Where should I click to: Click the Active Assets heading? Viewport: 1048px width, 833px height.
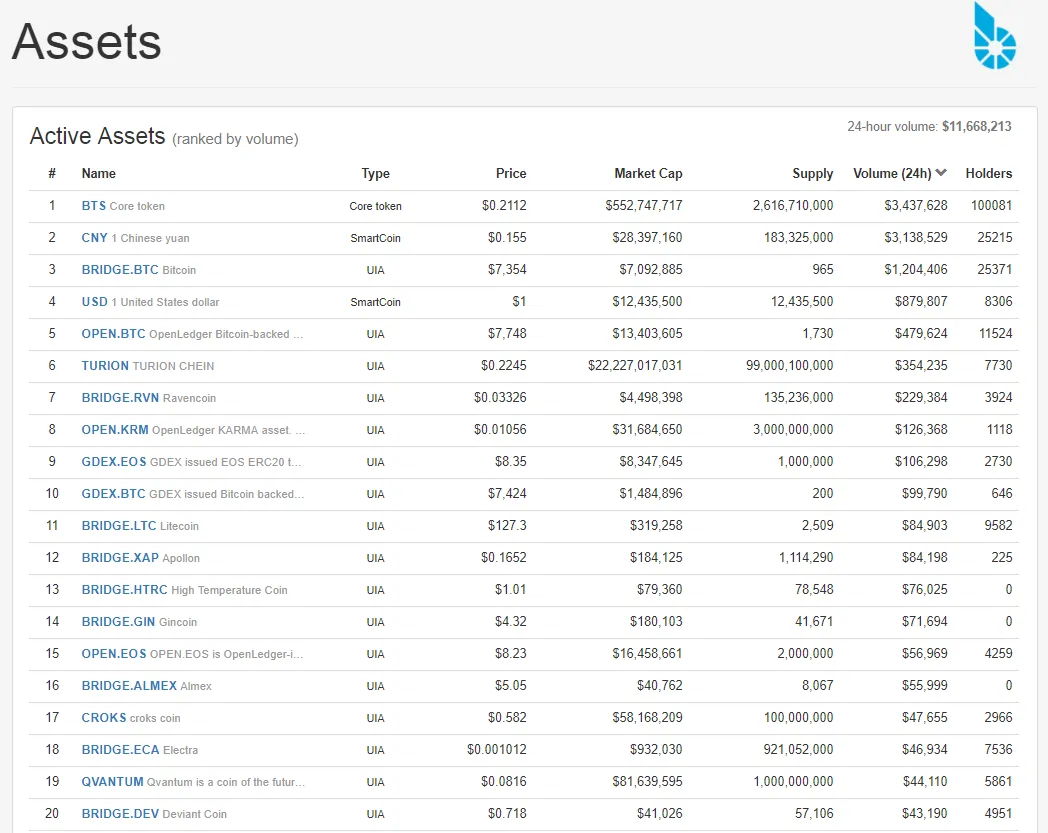98,136
